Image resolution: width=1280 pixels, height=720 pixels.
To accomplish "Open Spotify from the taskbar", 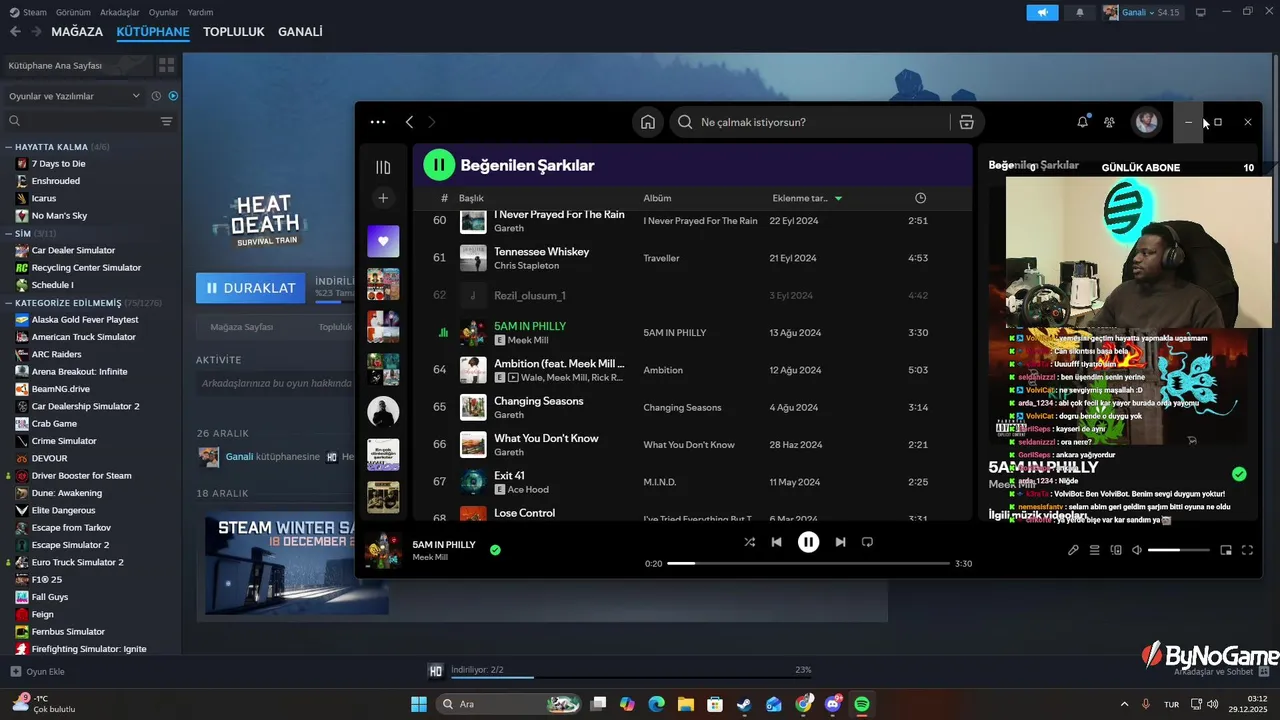I will [862, 704].
